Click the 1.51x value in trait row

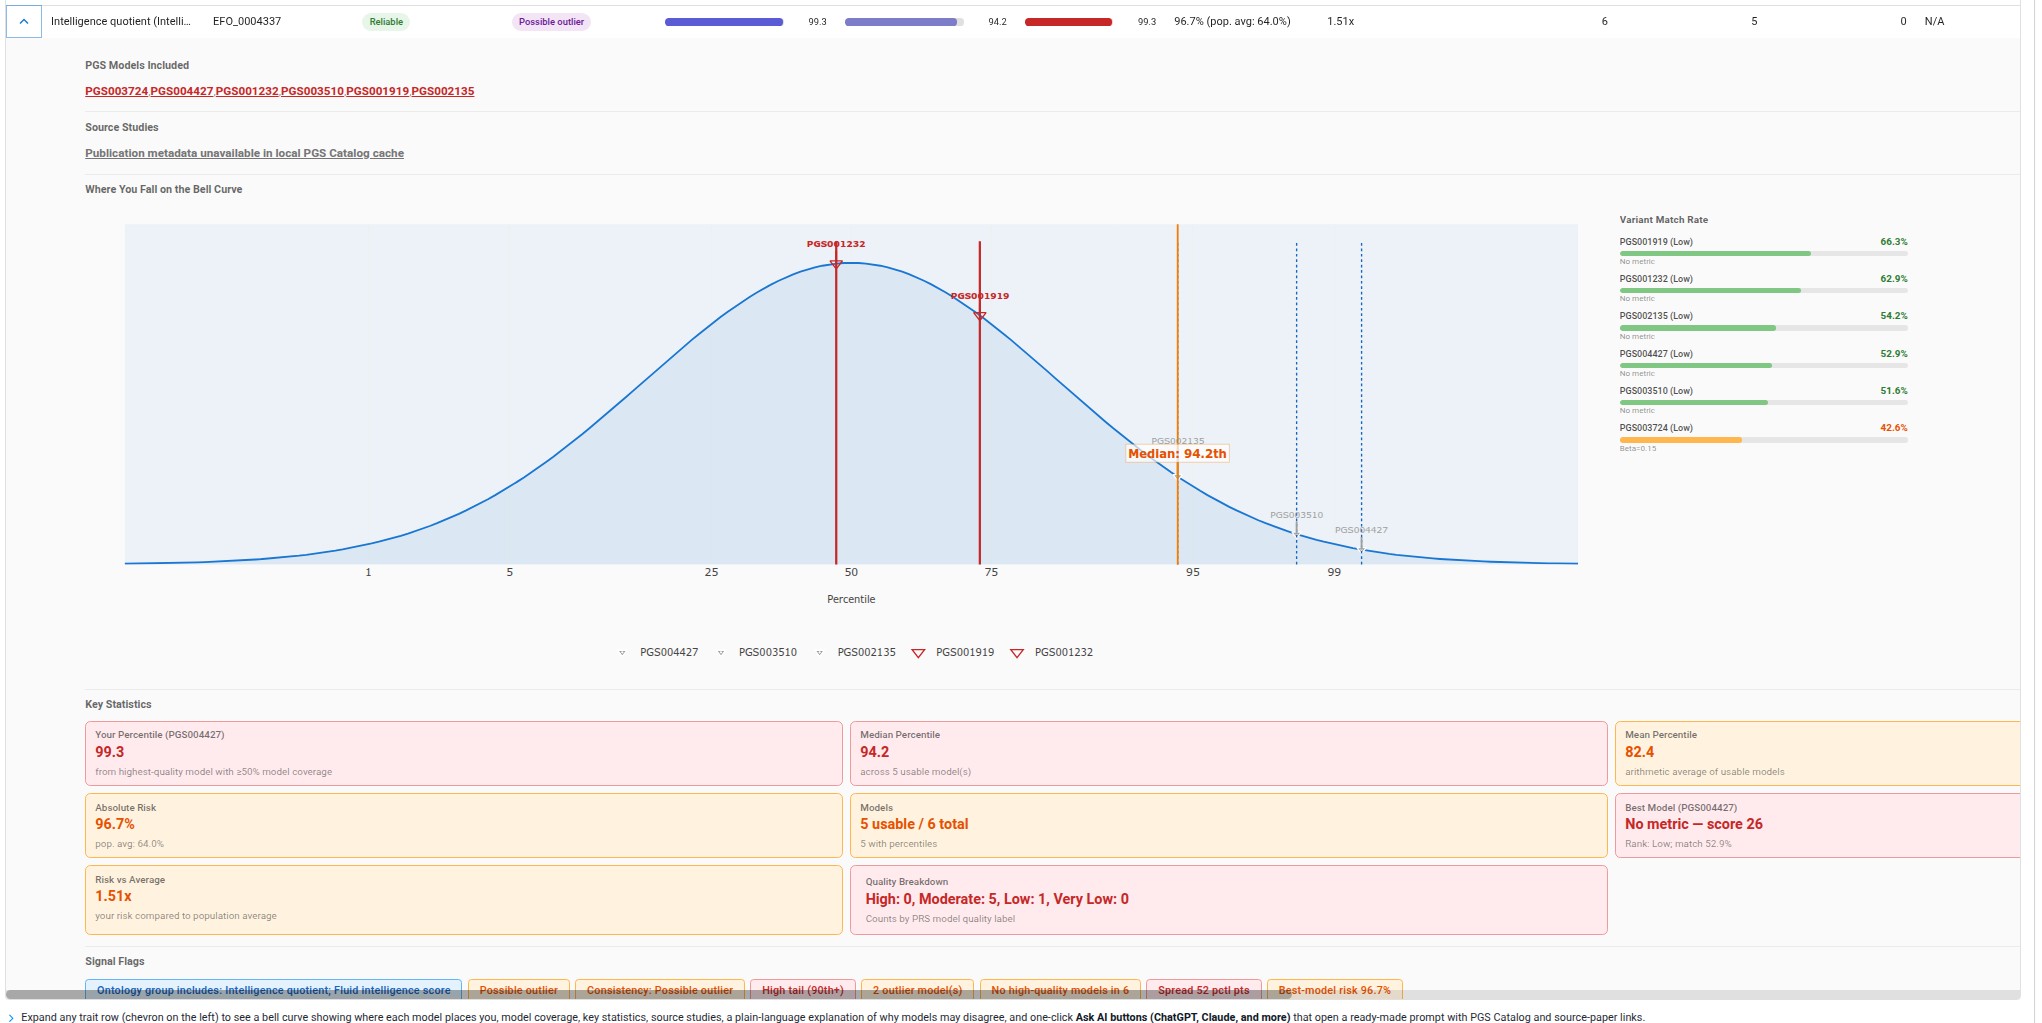pyautogui.click(x=1341, y=21)
